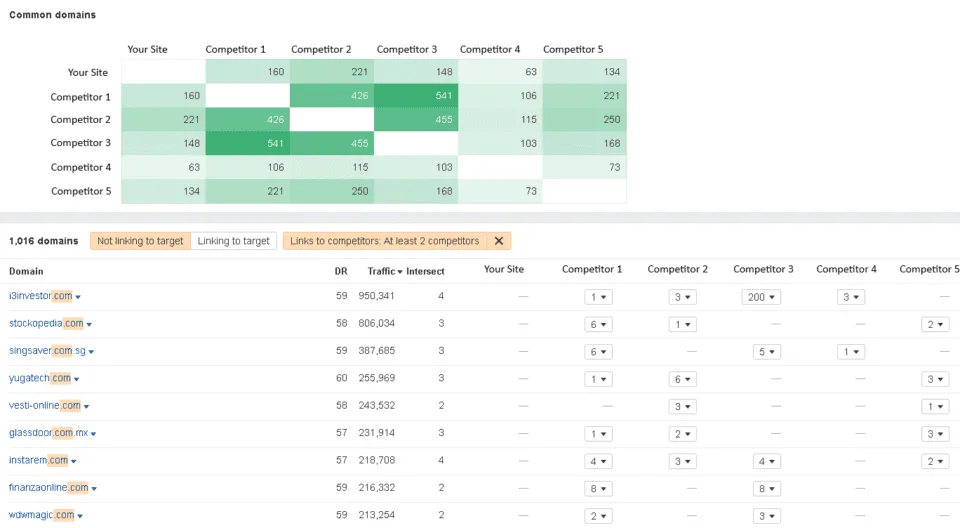
Task: Open wdwmagic.com domain link
Action: pos(42,515)
